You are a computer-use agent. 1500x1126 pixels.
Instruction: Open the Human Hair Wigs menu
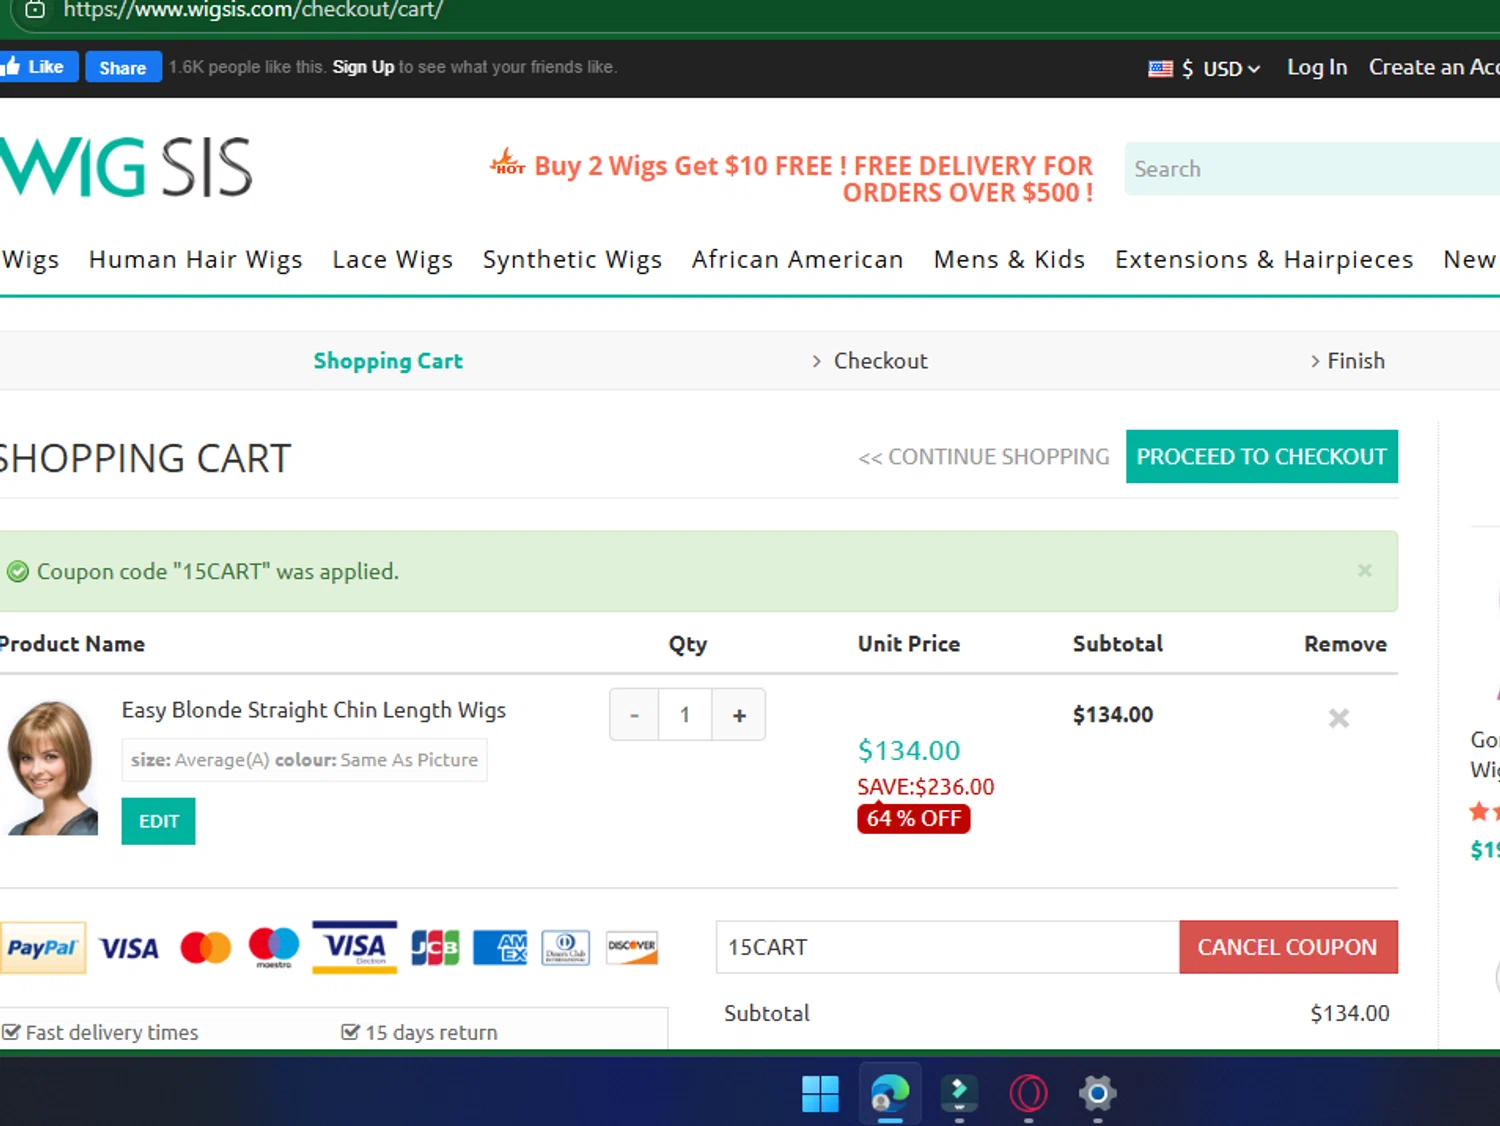click(196, 260)
